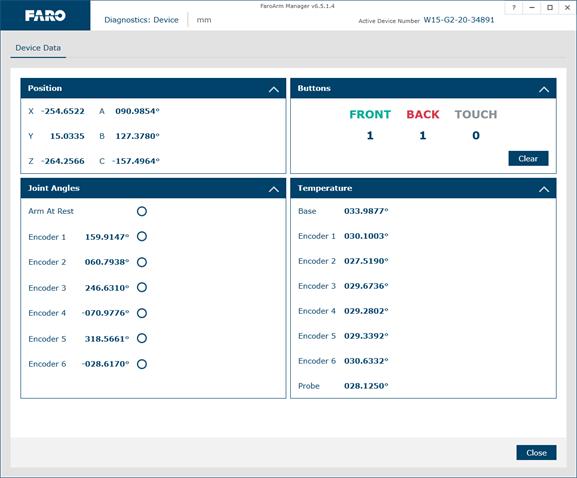Close the diagnostics dialog with Close button
The width and height of the screenshot is (577, 478).
tap(536, 453)
